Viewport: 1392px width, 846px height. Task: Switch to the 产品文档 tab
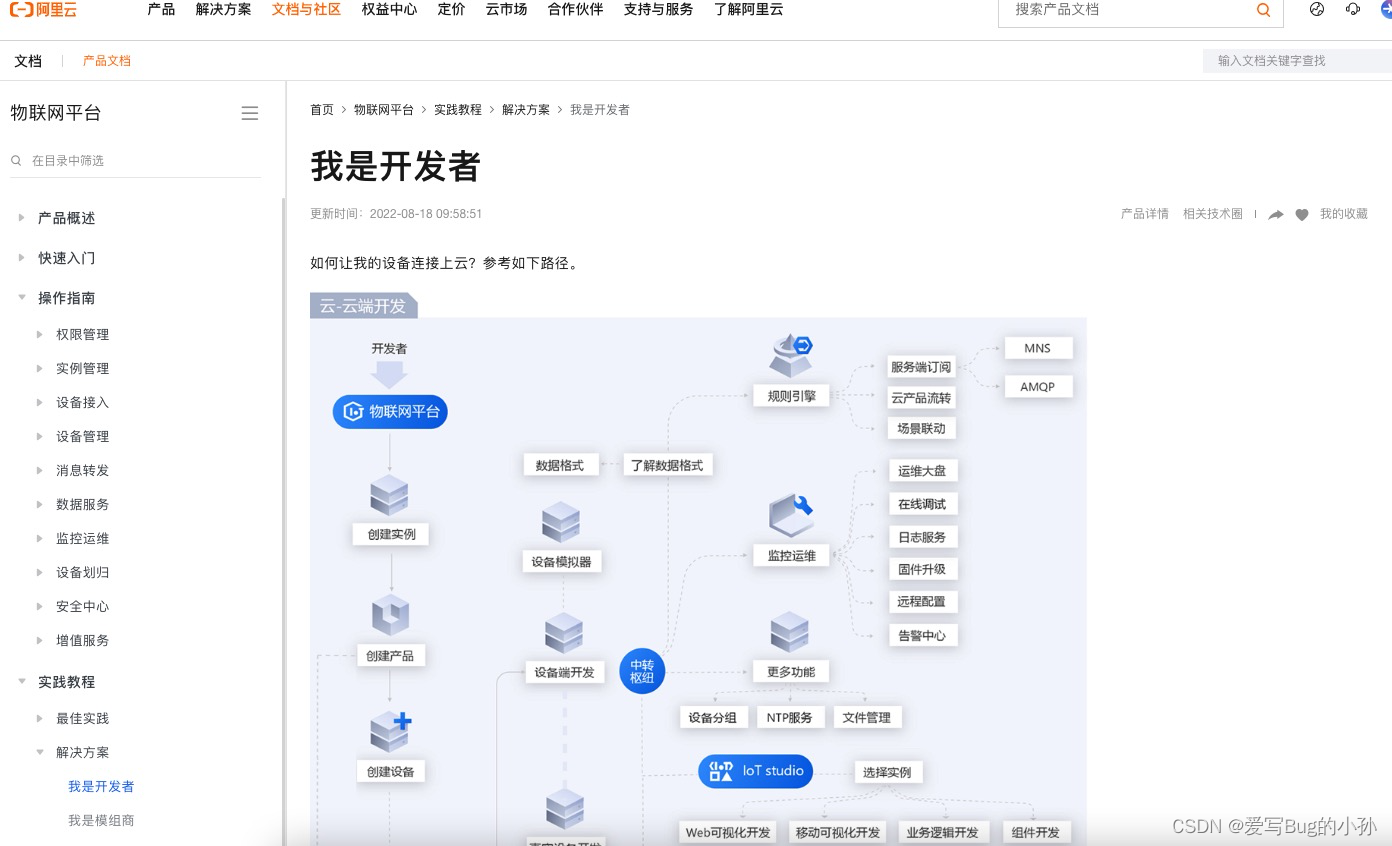pos(107,61)
